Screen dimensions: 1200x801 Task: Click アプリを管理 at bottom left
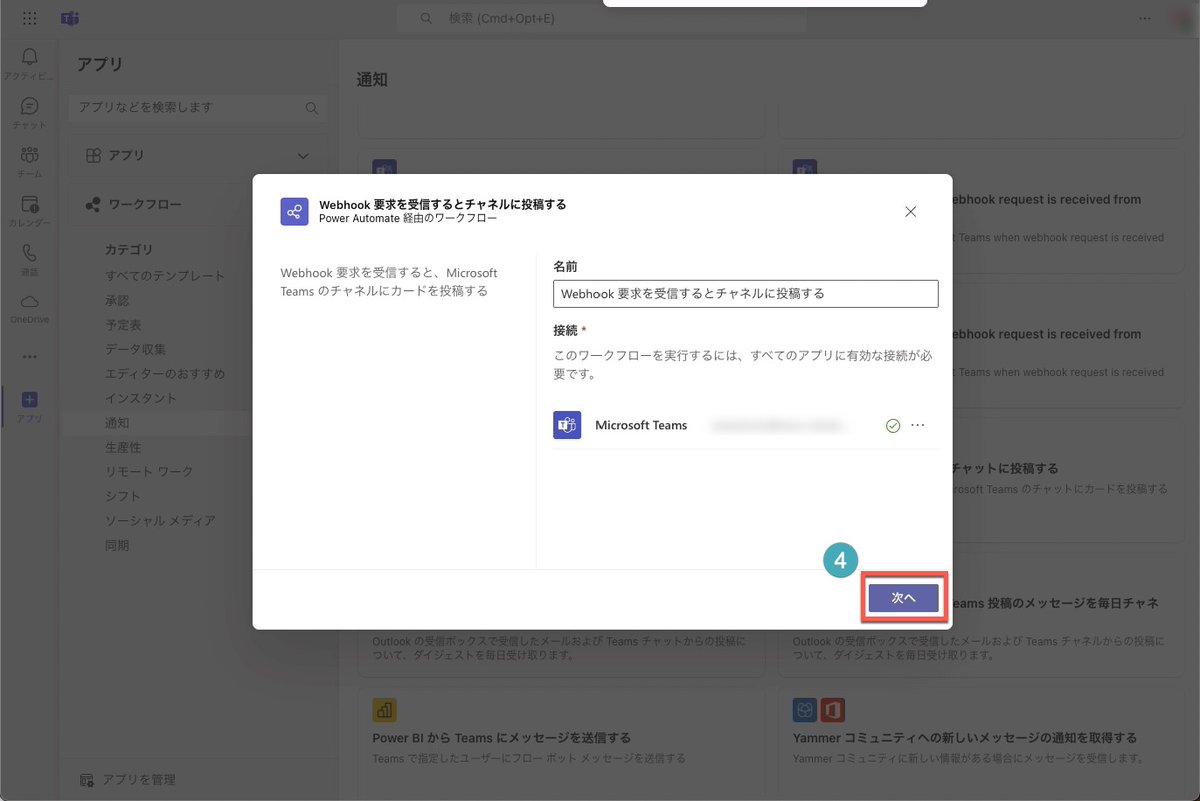point(127,779)
